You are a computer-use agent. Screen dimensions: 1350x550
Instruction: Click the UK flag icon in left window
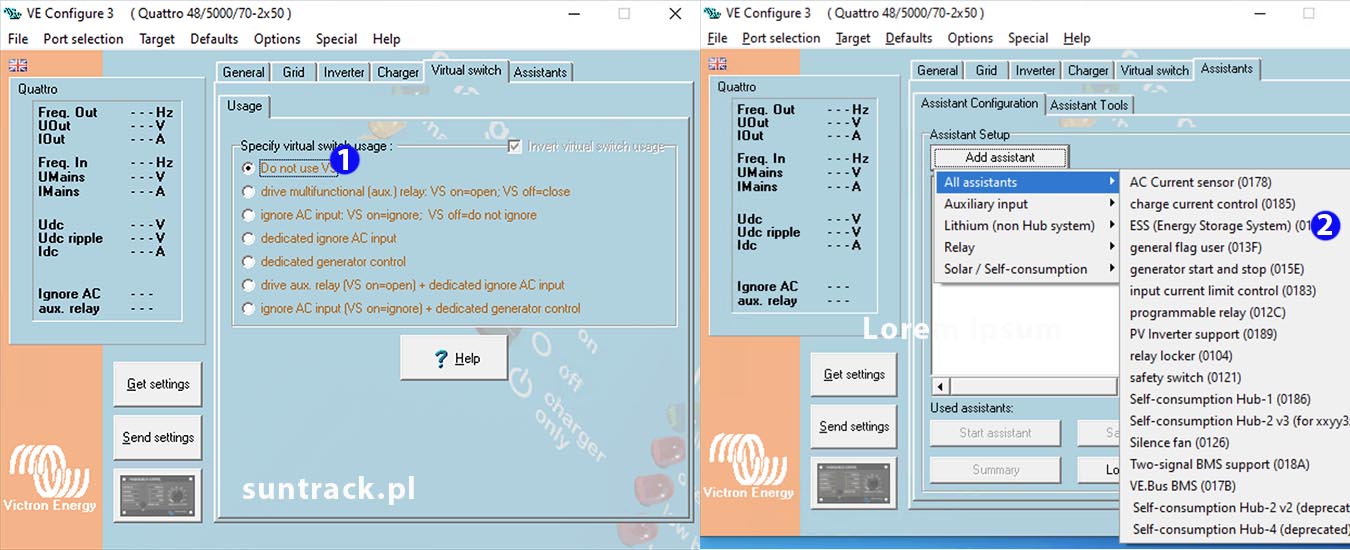[x=18, y=65]
